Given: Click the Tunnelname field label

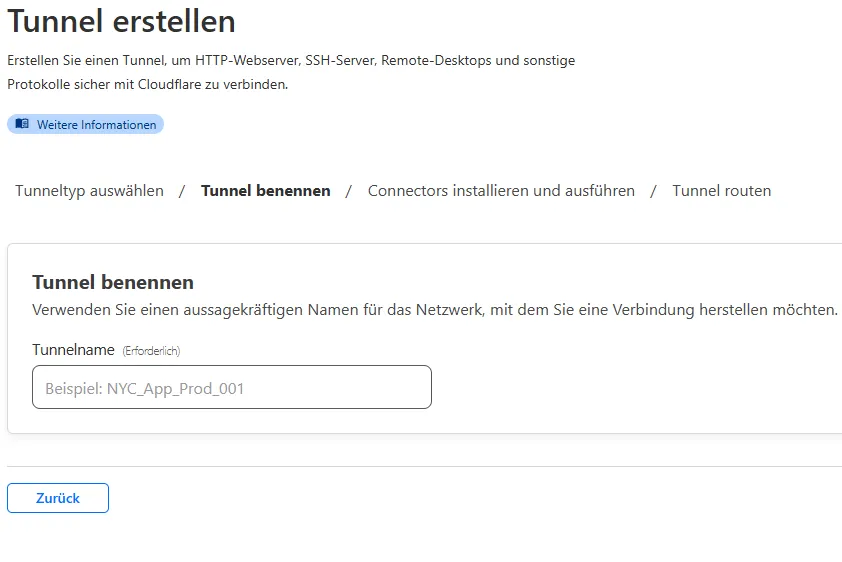Looking at the screenshot, I should (x=74, y=350).
